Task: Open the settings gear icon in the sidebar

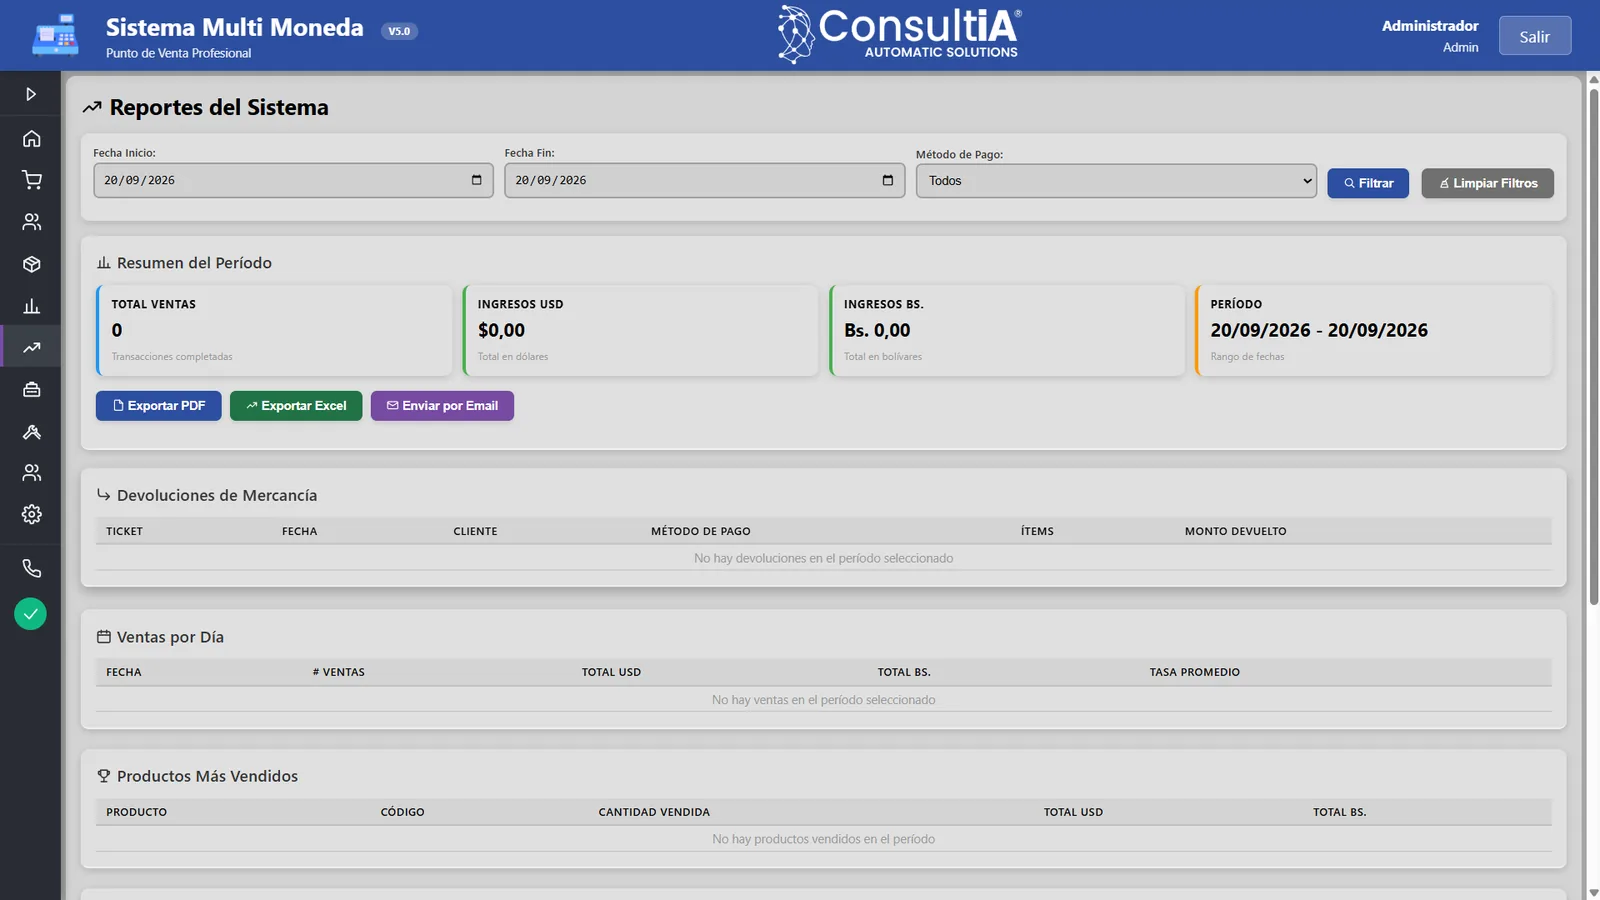Action: tap(32, 514)
